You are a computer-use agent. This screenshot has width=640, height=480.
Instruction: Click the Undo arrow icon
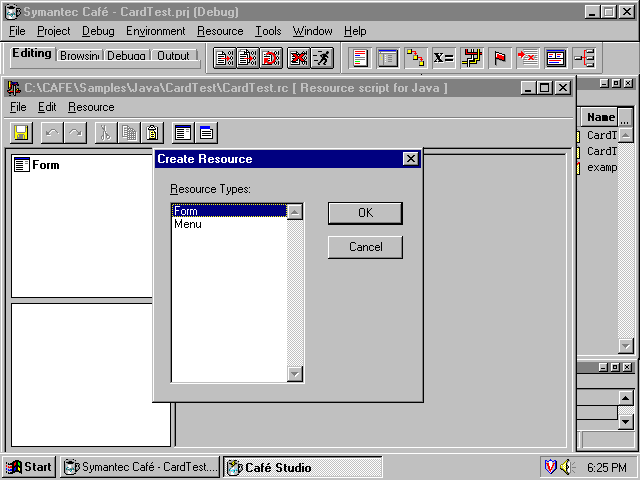pos(52,133)
